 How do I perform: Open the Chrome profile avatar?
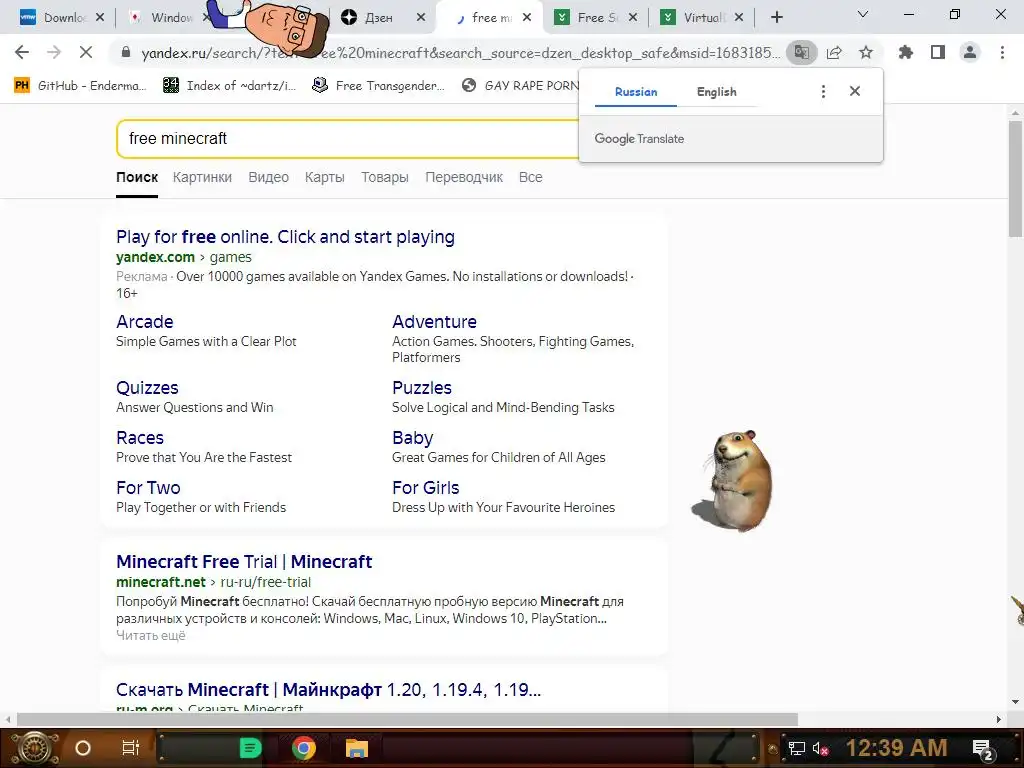970,52
